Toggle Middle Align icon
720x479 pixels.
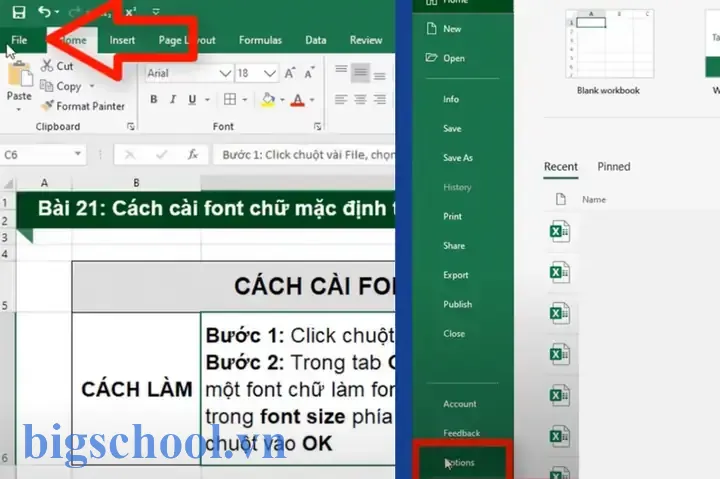pos(360,73)
